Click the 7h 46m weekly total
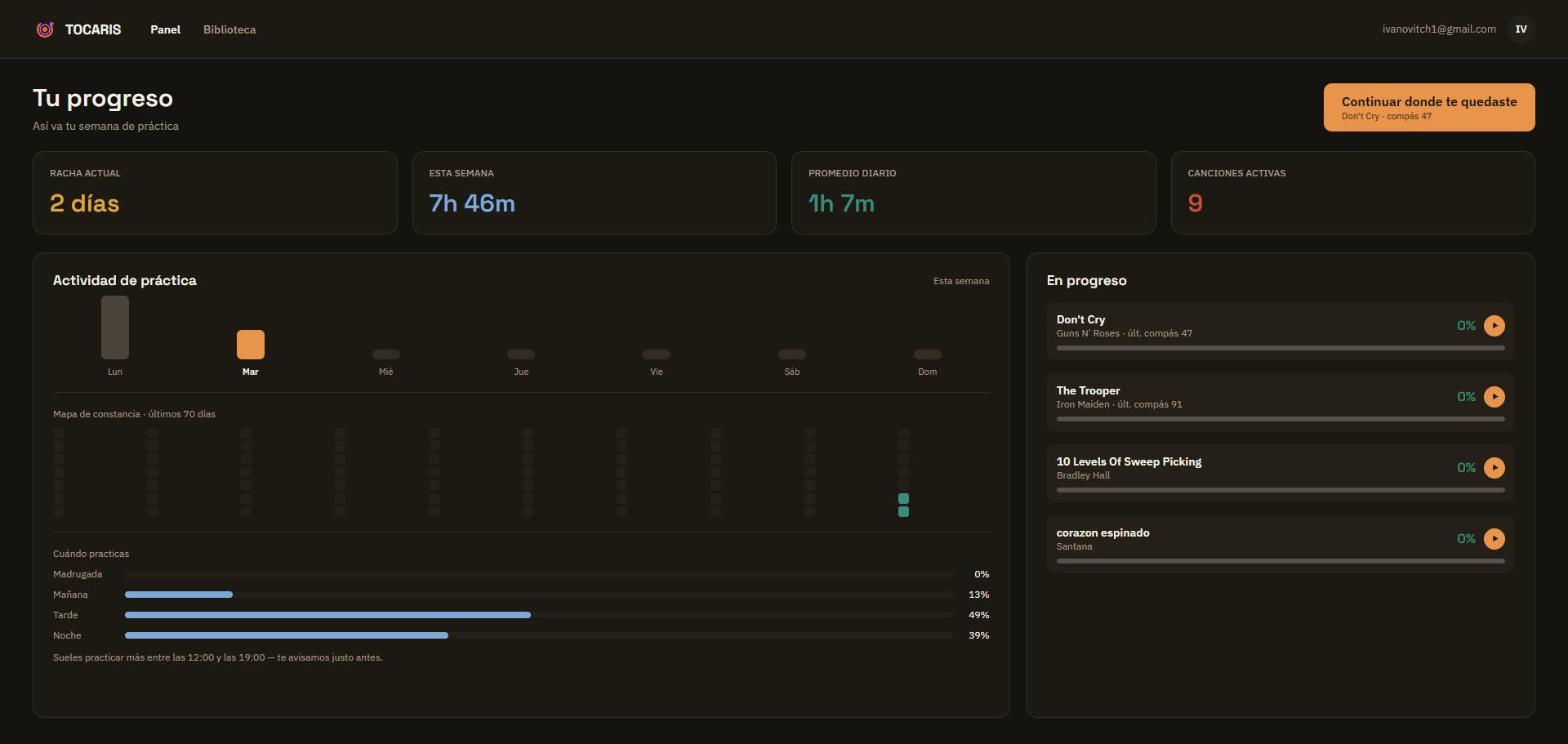Screen dimensions: 1568x744 472,203
